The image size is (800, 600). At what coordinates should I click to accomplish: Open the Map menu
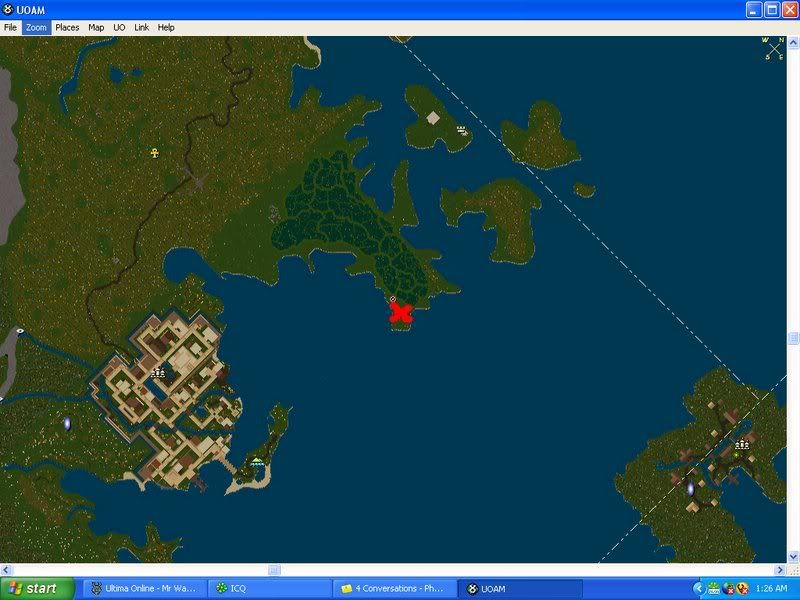(96, 28)
